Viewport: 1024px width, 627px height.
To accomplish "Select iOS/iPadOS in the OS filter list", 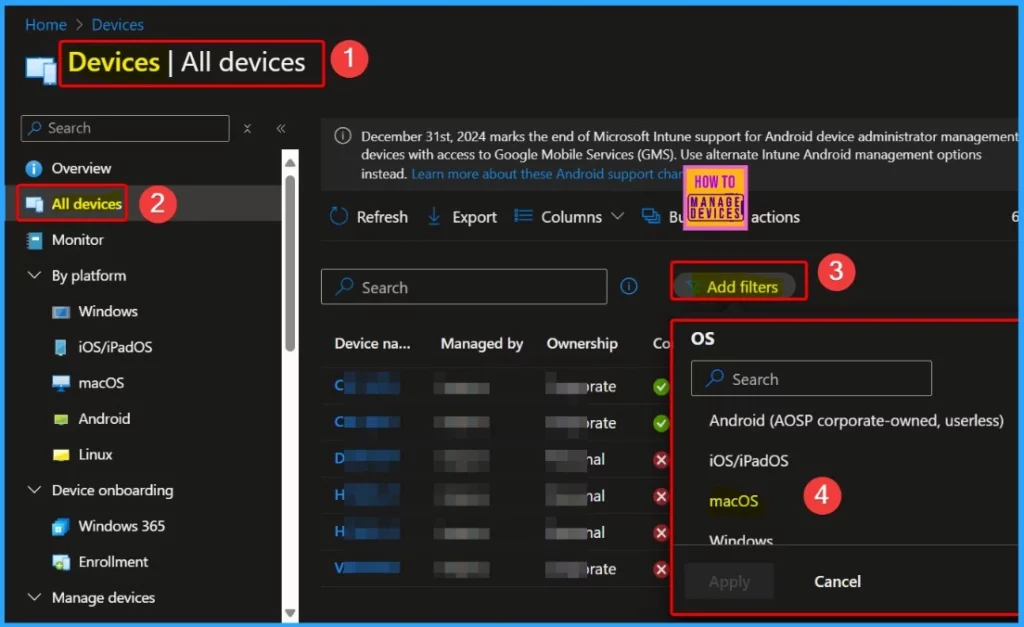I will tap(748, 460).
